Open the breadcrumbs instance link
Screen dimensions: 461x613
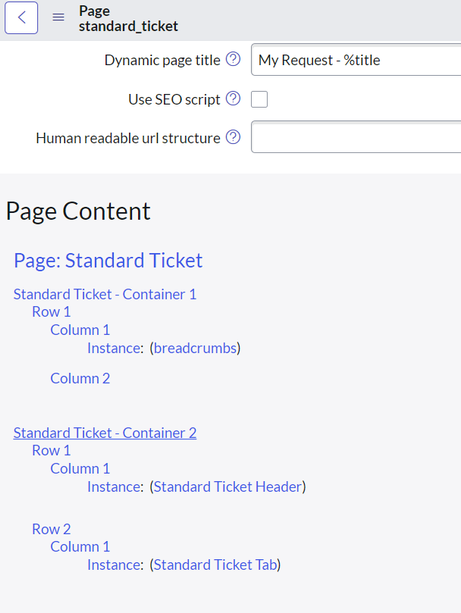pyautogui.click(x=195, y=348)
